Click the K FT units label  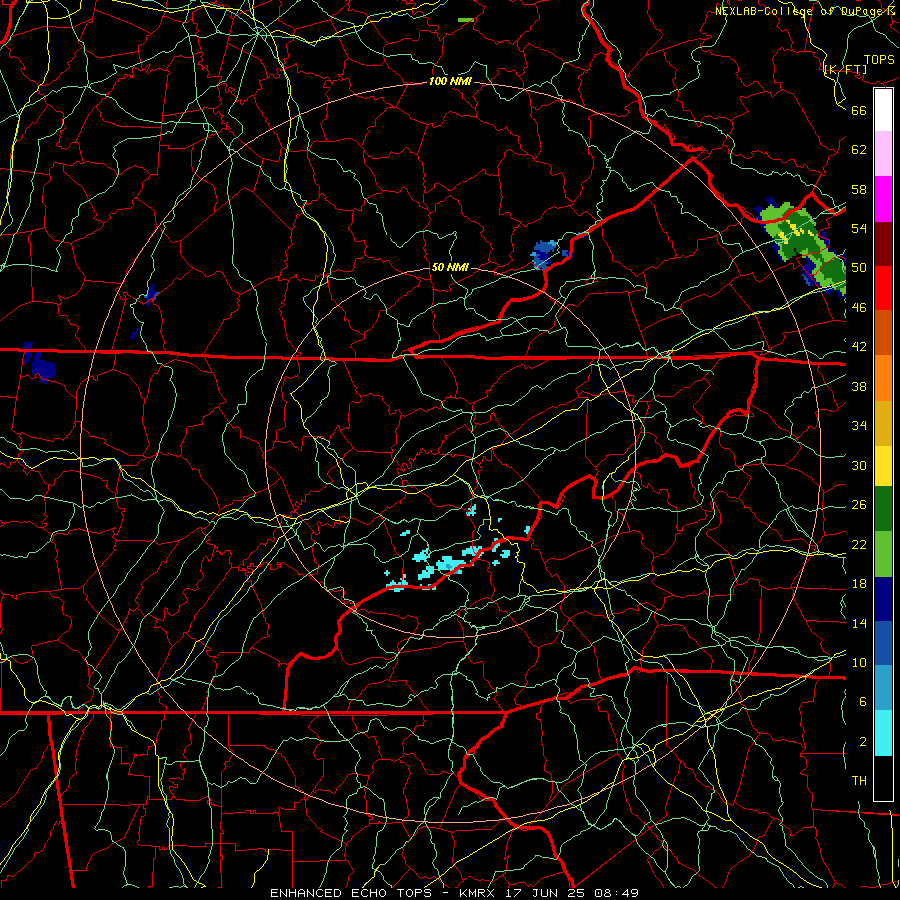point(845,69)
